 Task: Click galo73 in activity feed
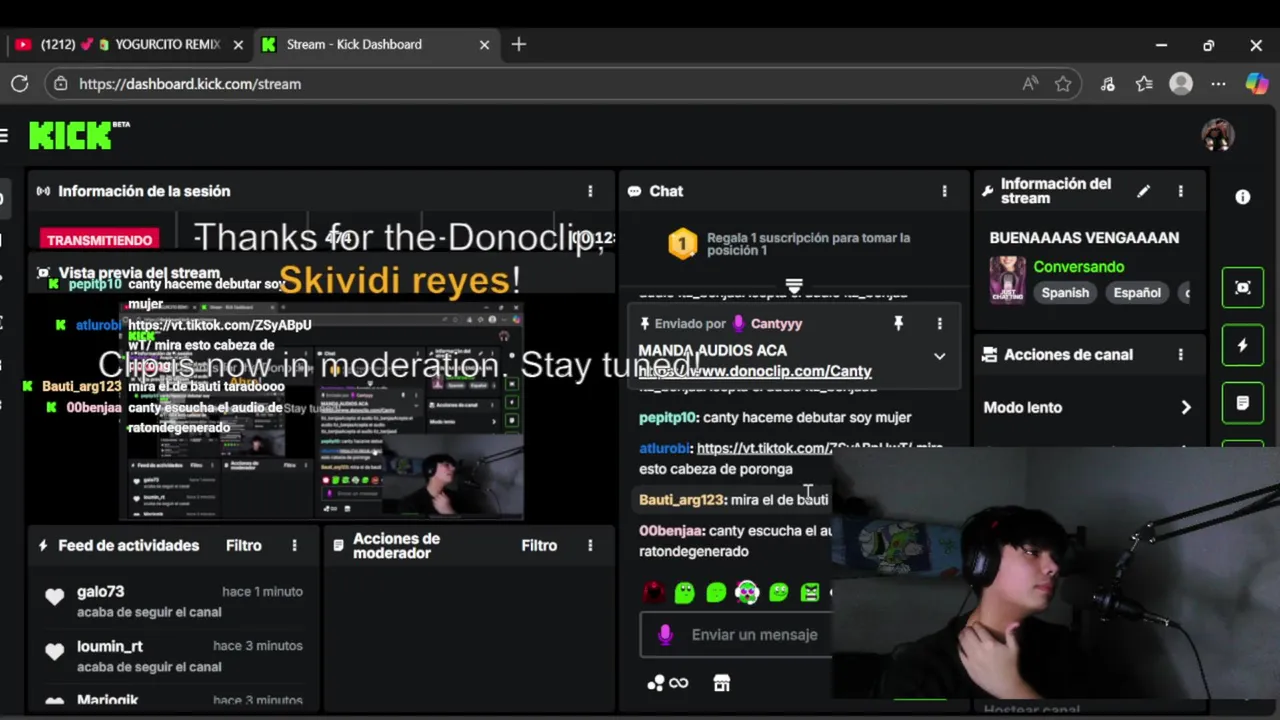pyautogui.click(x=101, y=592)
